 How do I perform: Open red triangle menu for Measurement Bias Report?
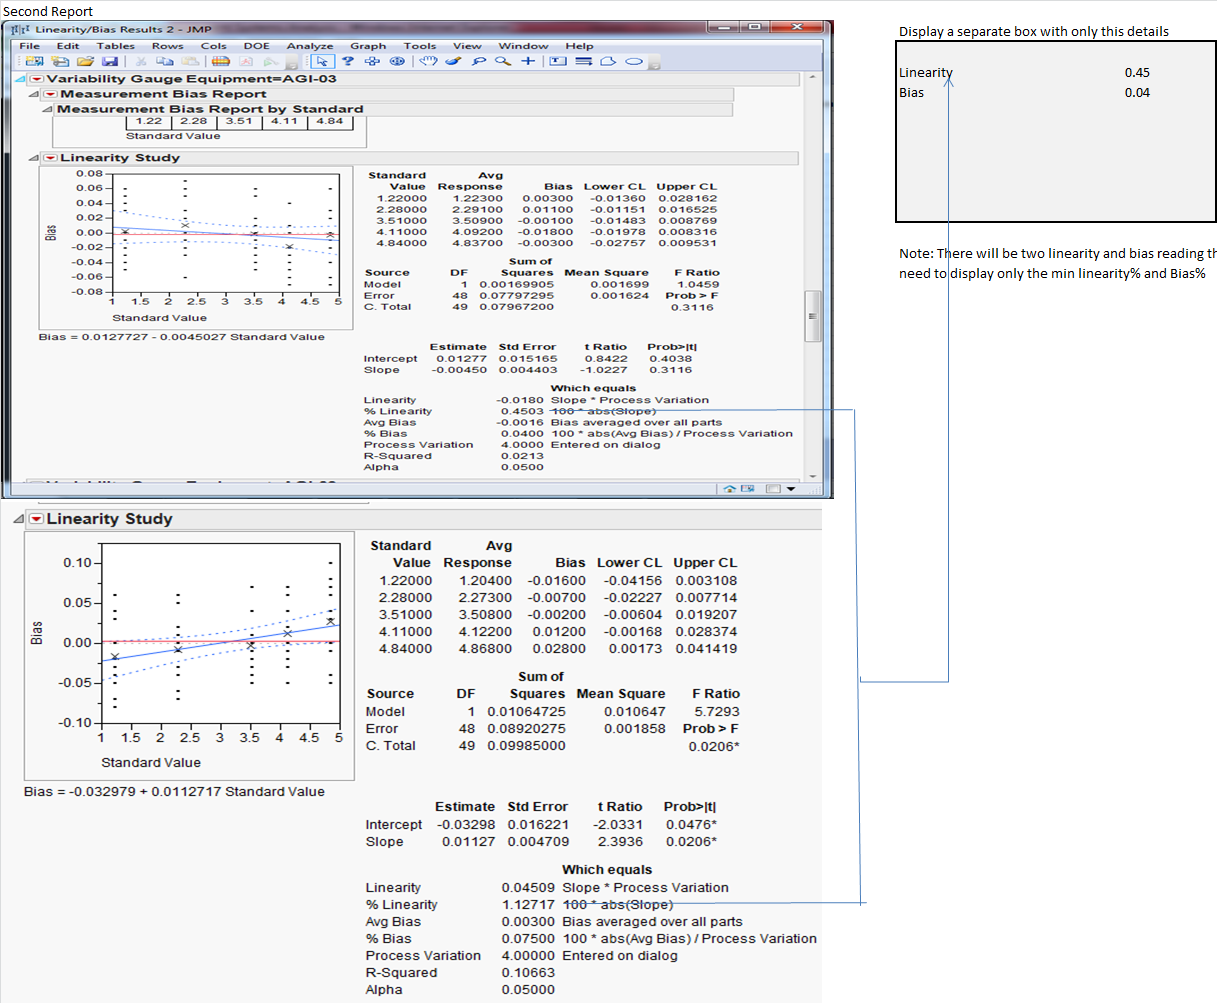(51, 94)
